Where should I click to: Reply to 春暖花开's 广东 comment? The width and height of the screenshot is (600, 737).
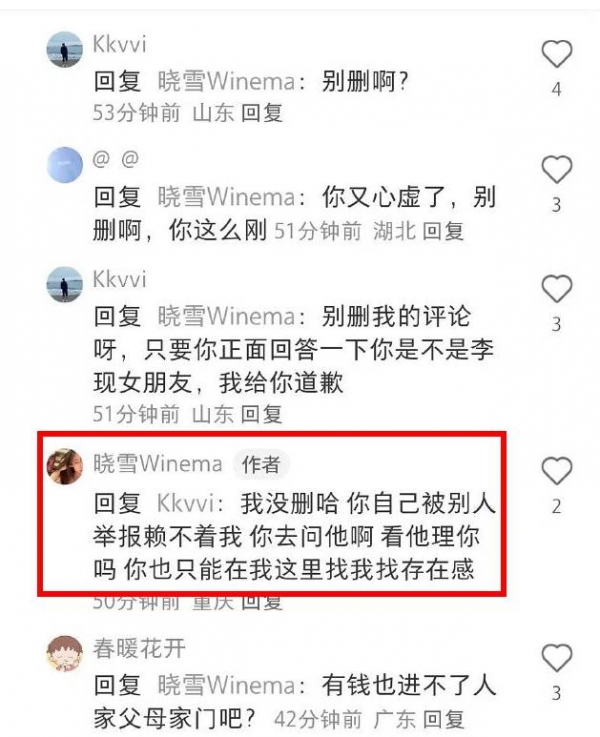pos(443,720)
